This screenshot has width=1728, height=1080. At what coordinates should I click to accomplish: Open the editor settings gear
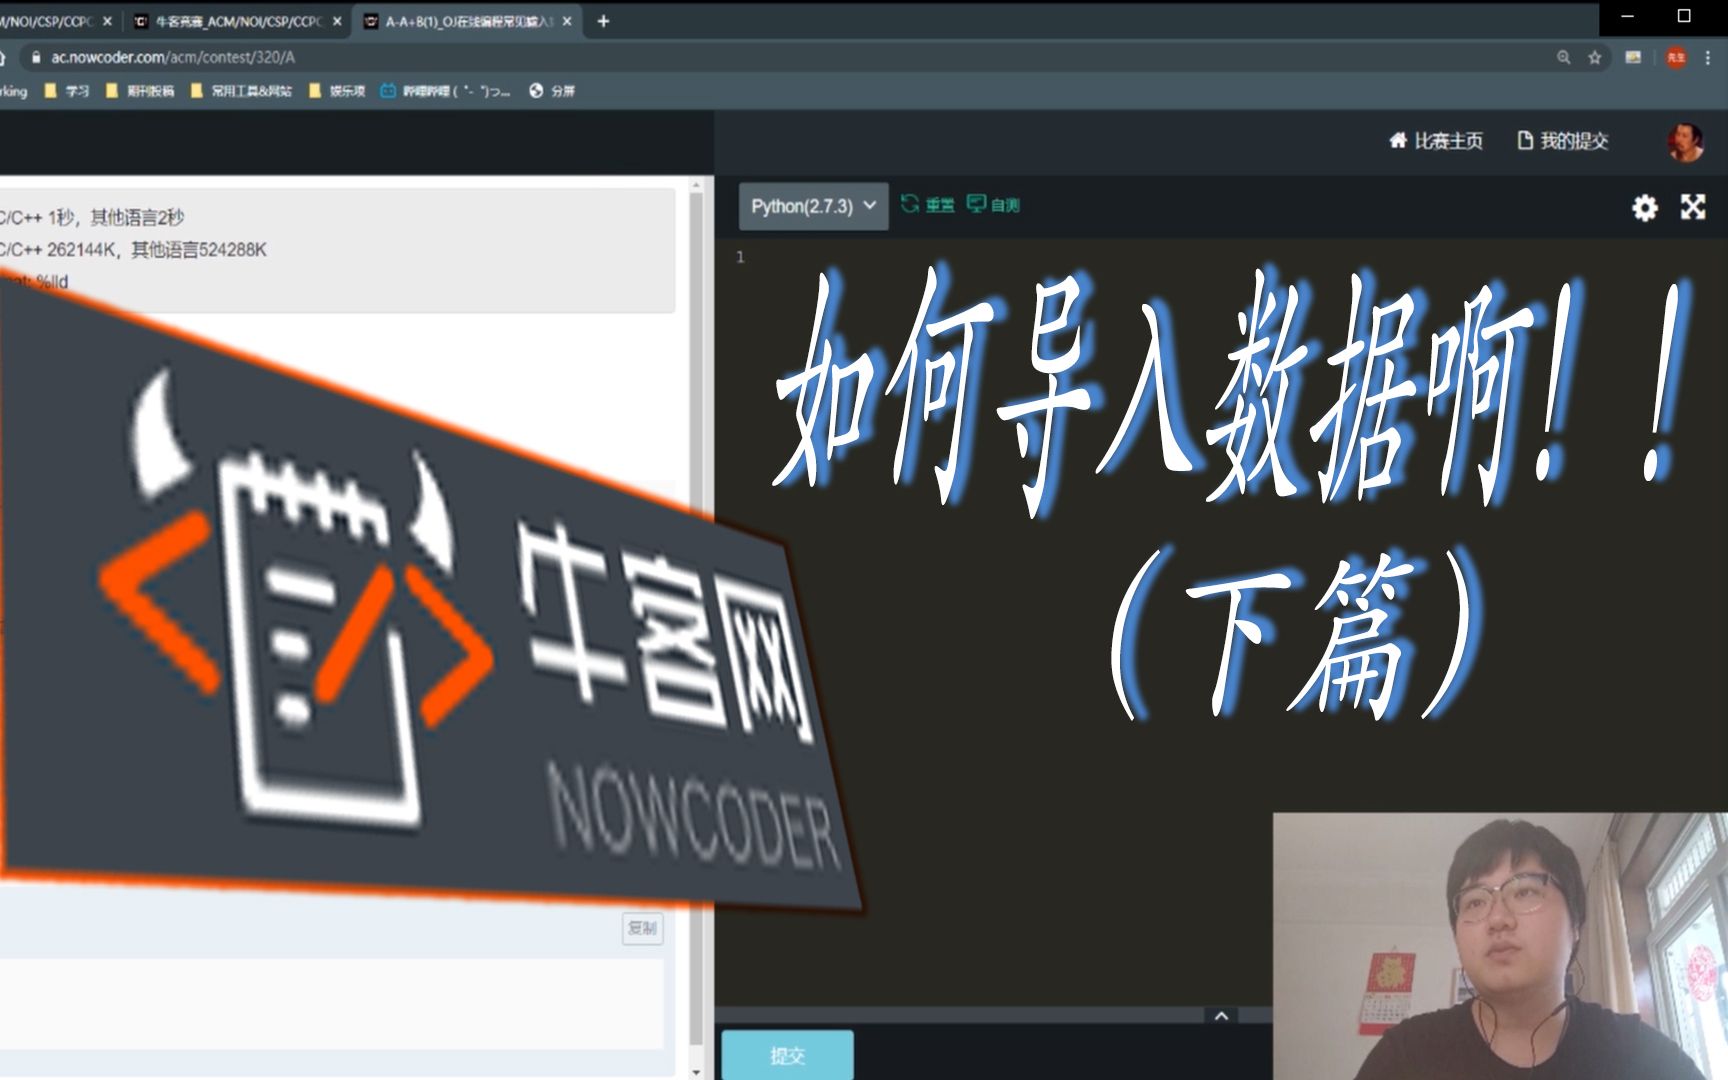click(x=1644, y=207)
